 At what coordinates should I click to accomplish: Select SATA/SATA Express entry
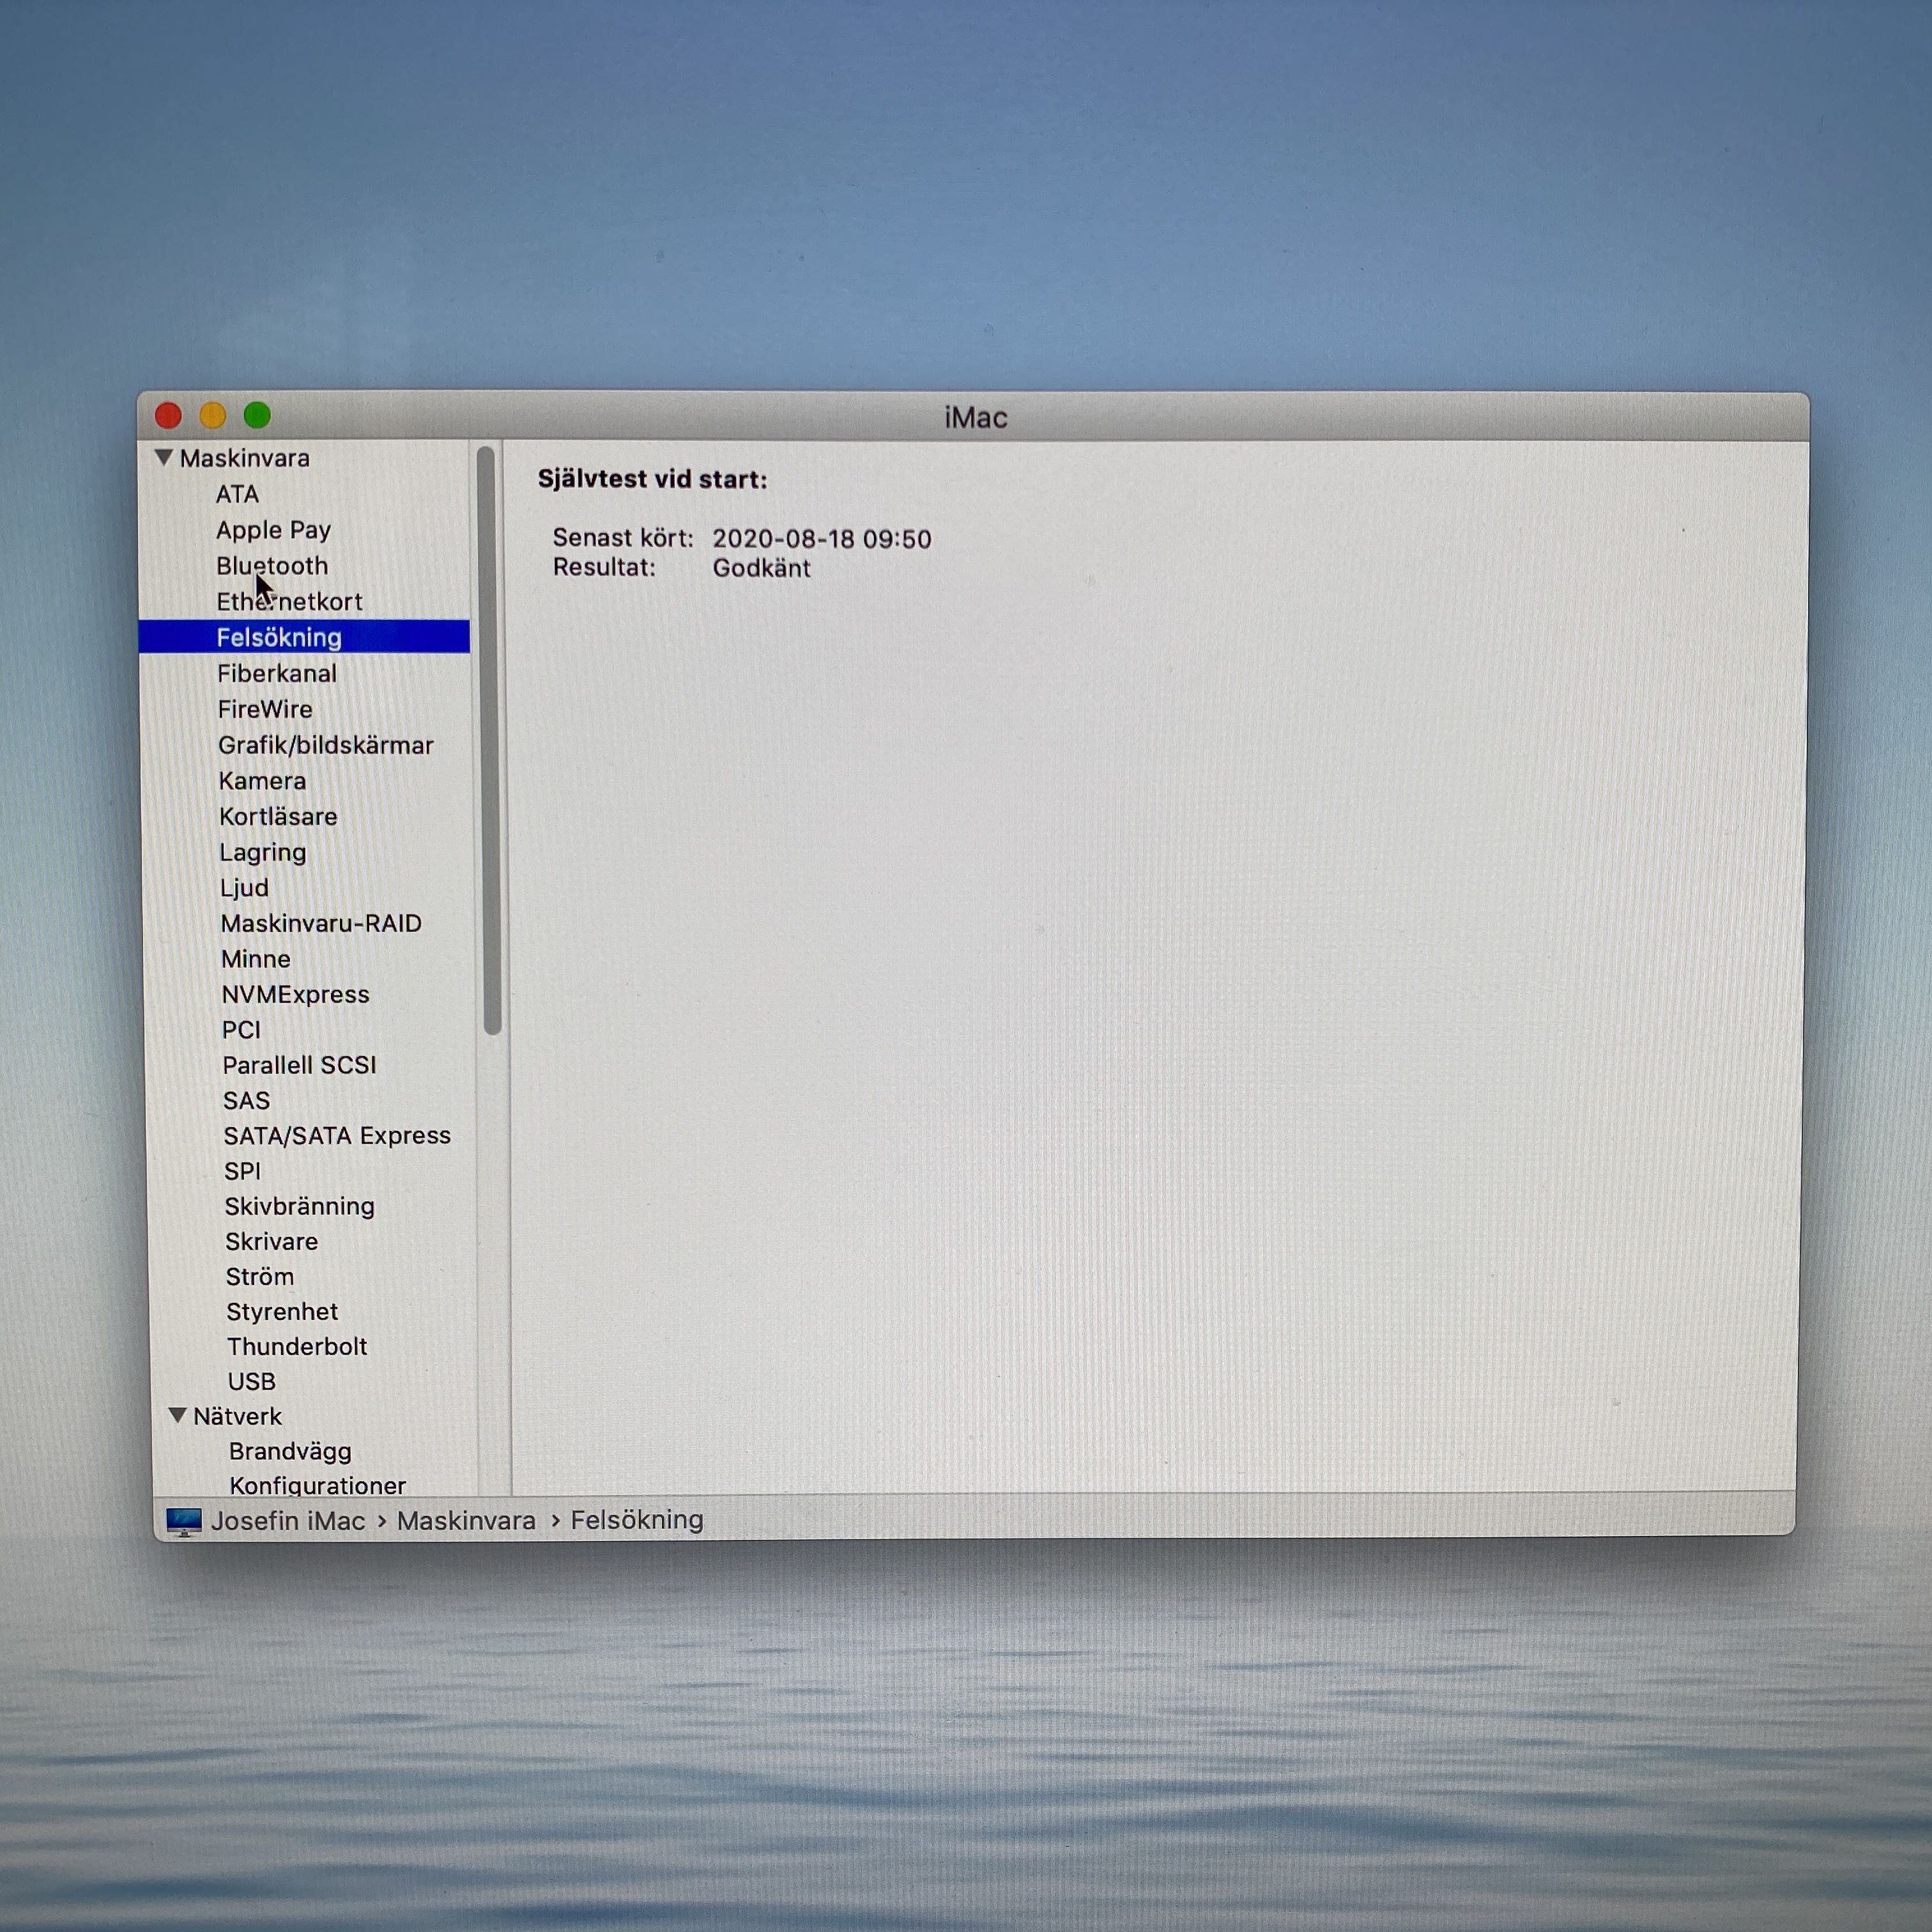click(337, 1135)
